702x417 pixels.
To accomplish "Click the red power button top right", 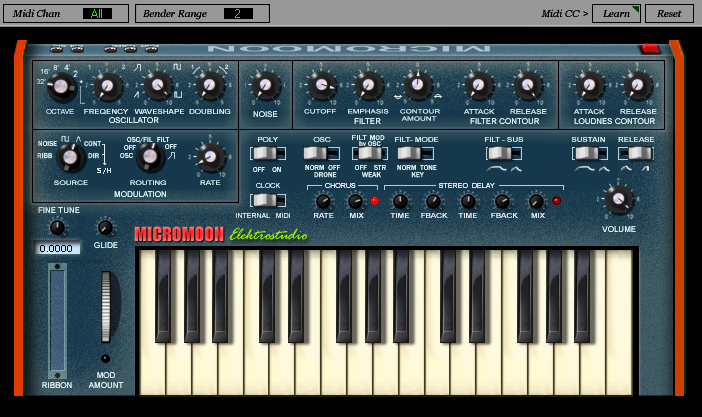I will click(x=650, y=48).
